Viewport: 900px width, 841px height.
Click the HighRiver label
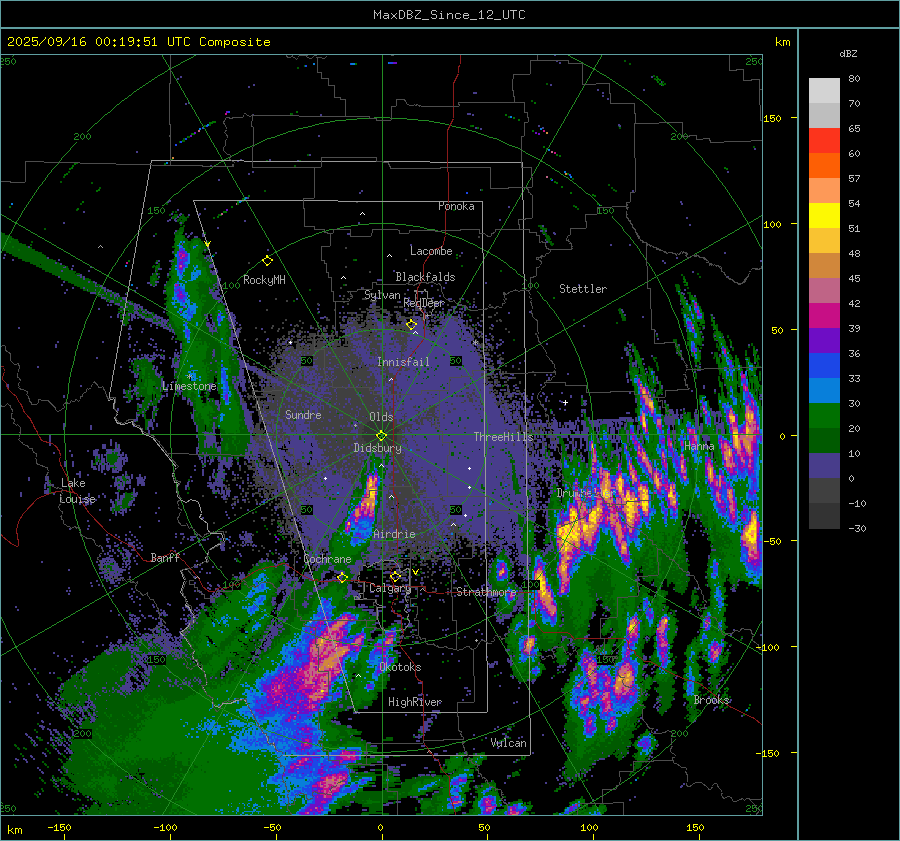(415, 702)
